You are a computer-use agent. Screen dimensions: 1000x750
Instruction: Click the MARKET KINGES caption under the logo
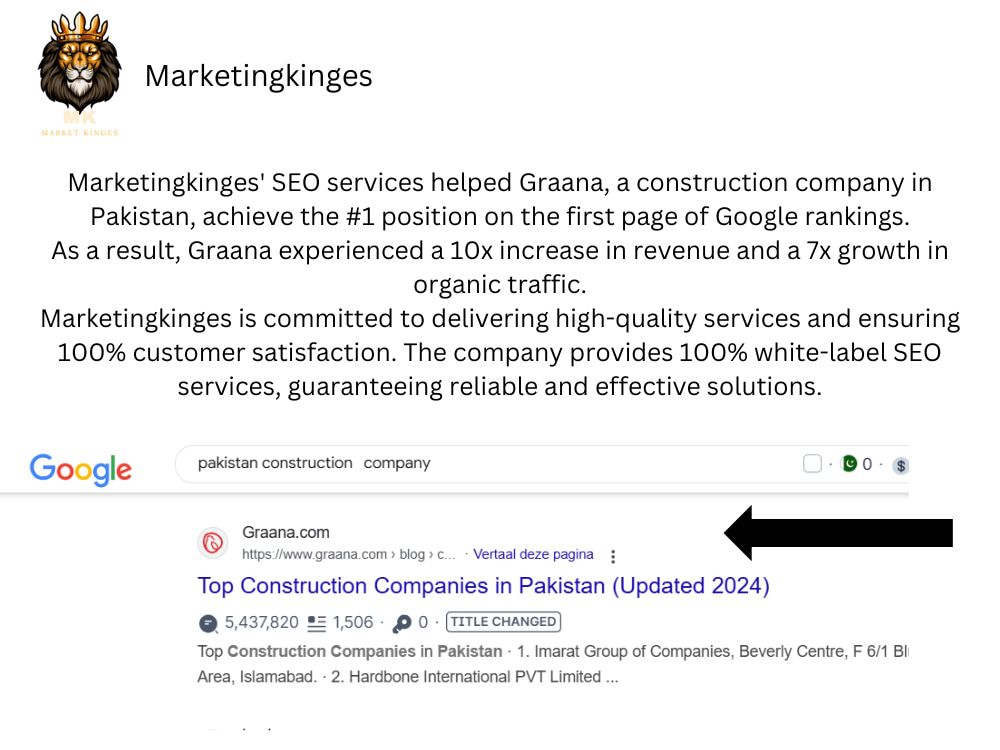[80, 133]
